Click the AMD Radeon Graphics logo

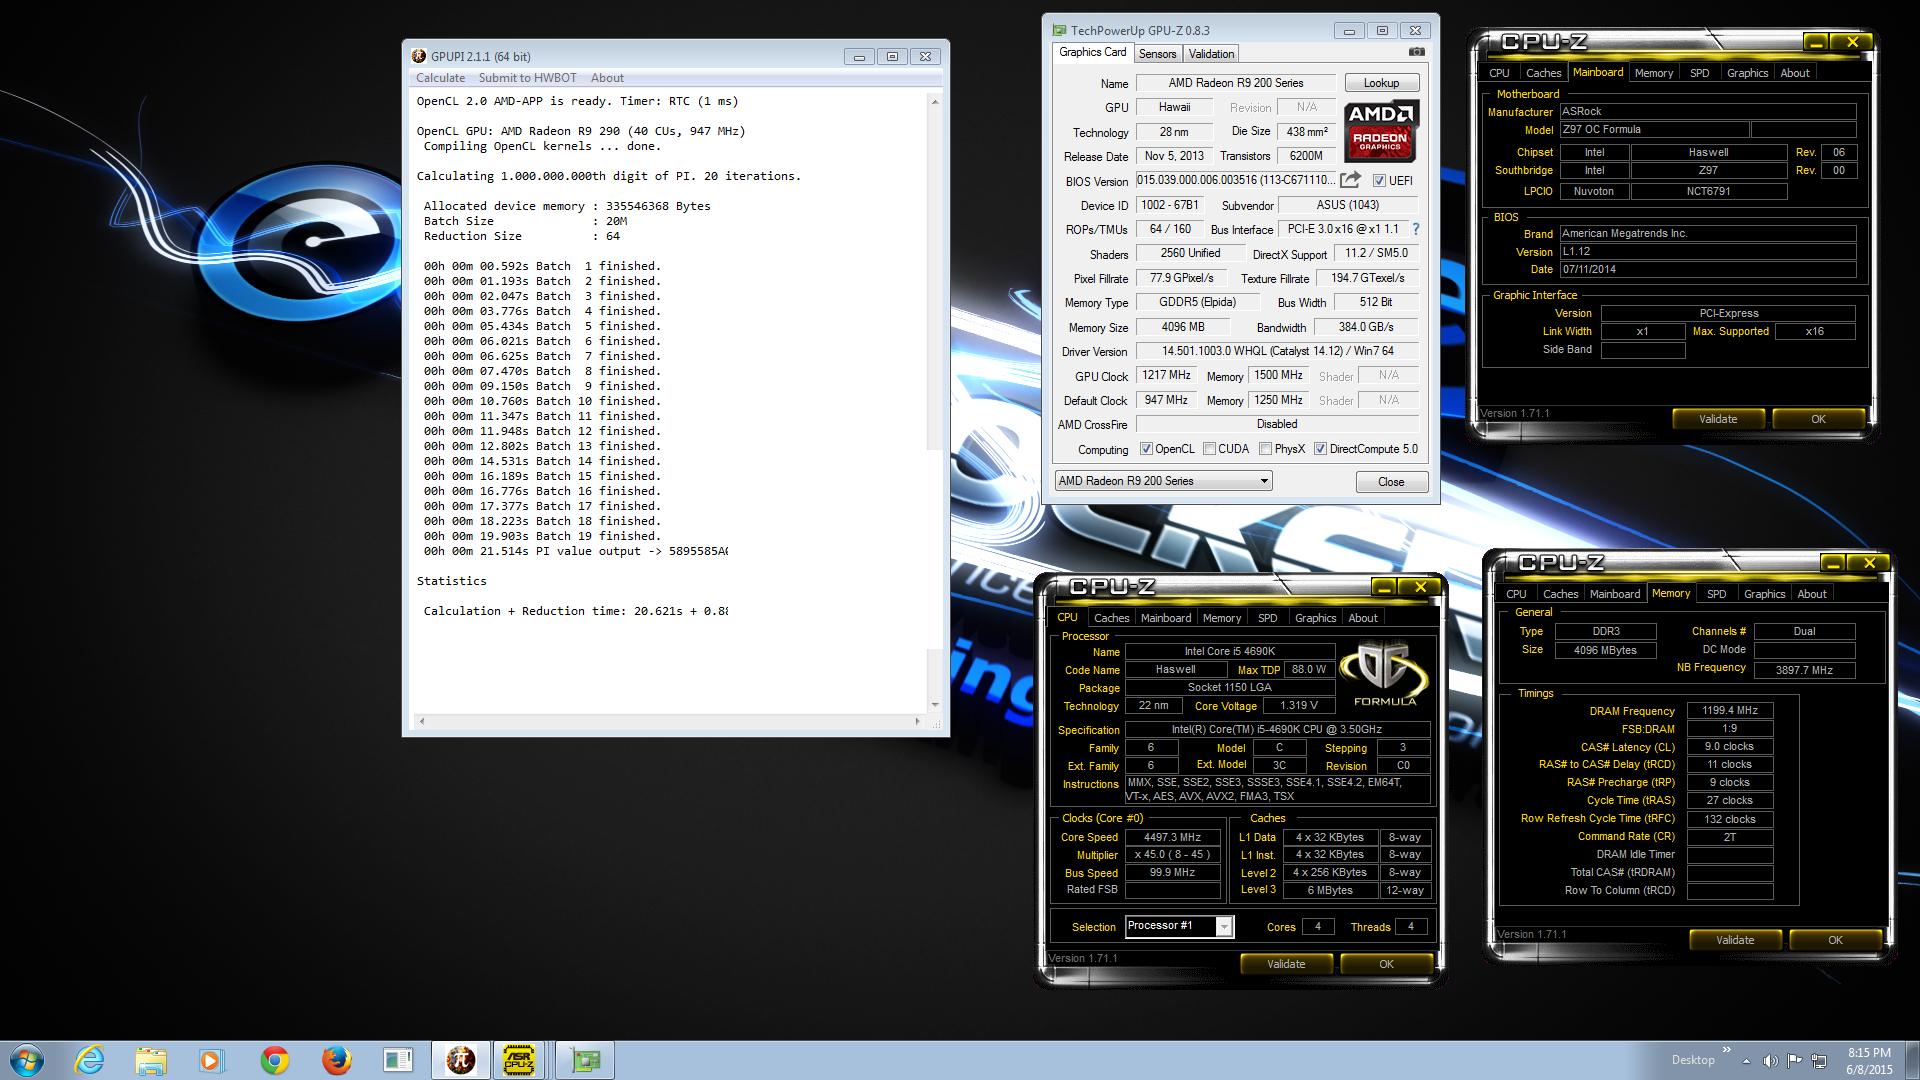point(1380,131)
